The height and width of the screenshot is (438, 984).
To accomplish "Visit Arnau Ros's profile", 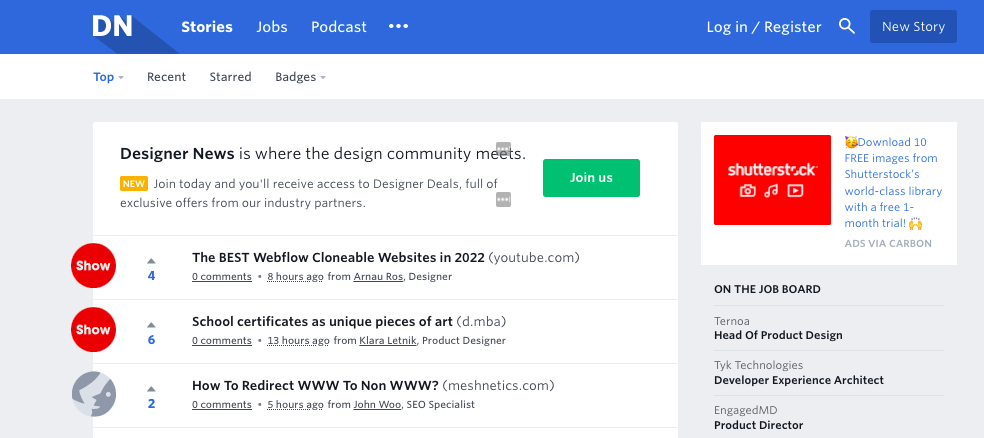I will pos(378,277).
